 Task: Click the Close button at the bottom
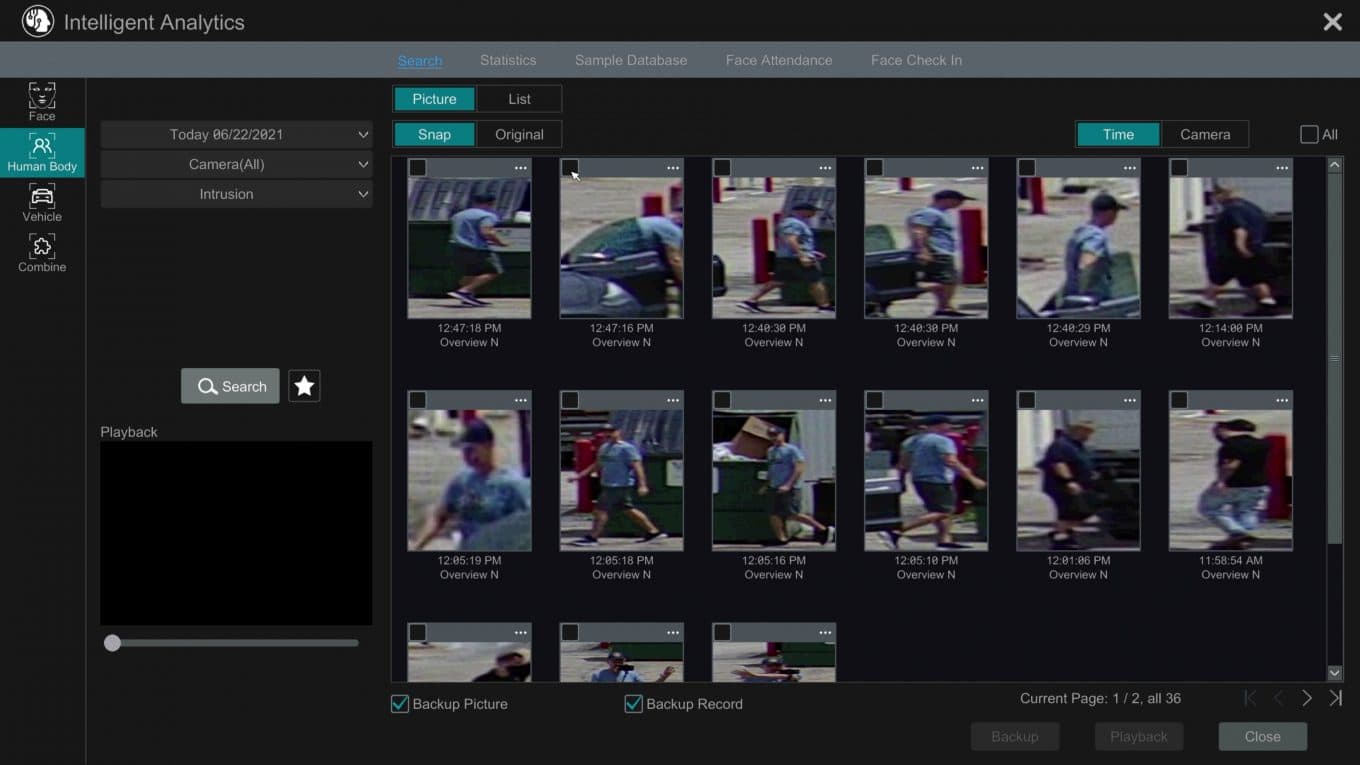pos(1262,737)
